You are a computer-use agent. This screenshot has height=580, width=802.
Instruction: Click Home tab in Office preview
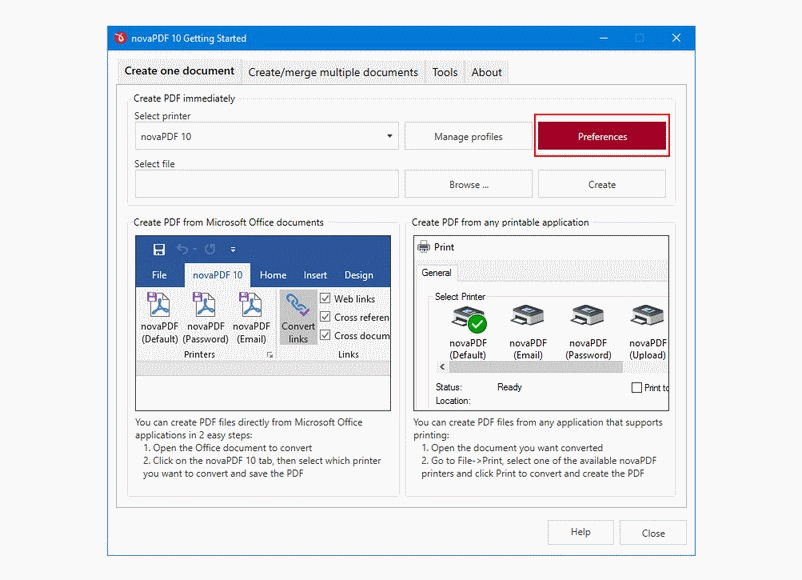tap(273, 275)
